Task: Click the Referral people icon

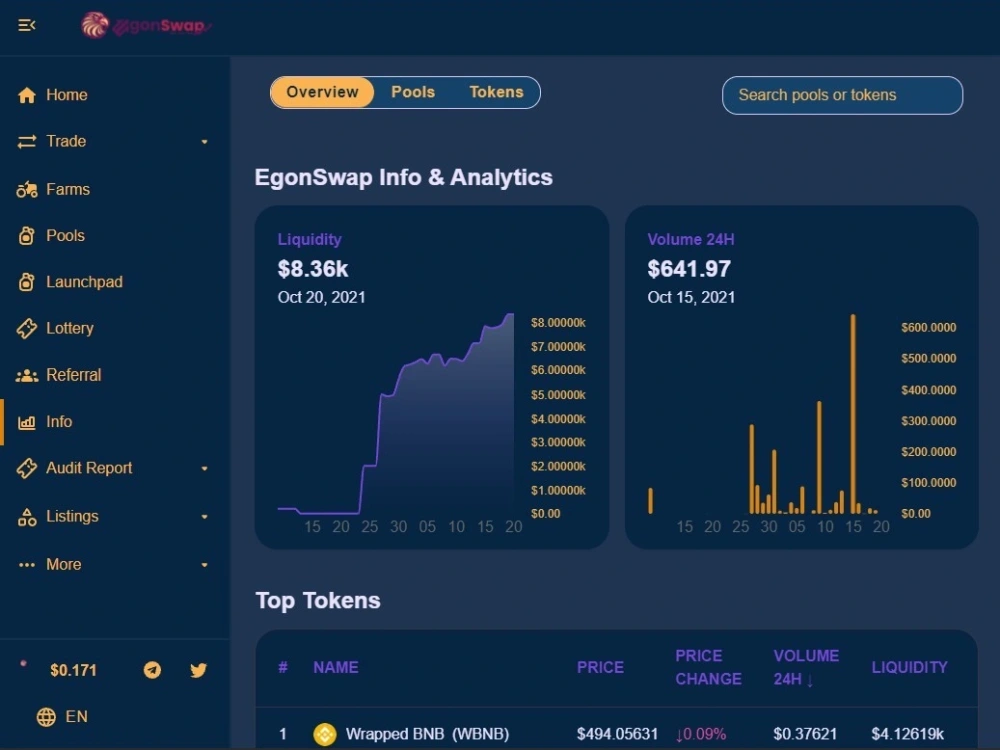Action: 26,375
